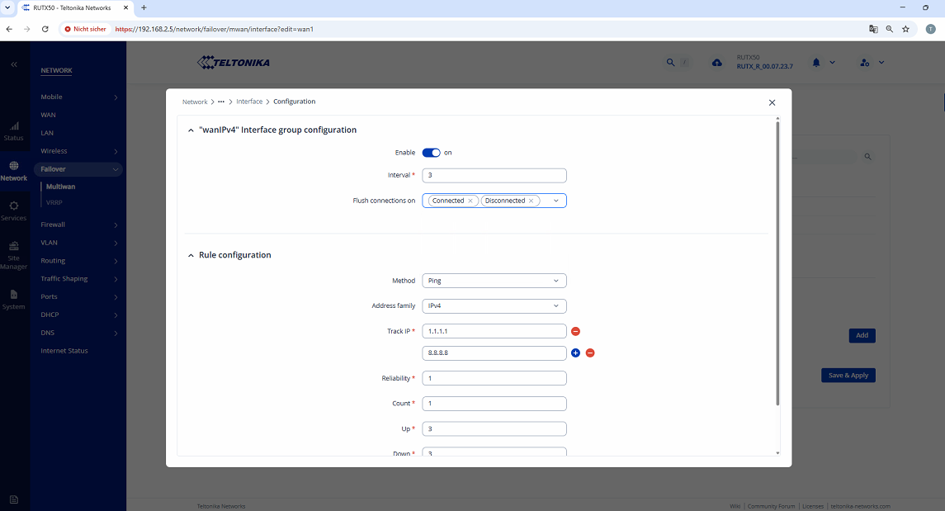Expand the Firewall menu item

tap(78, 225)
